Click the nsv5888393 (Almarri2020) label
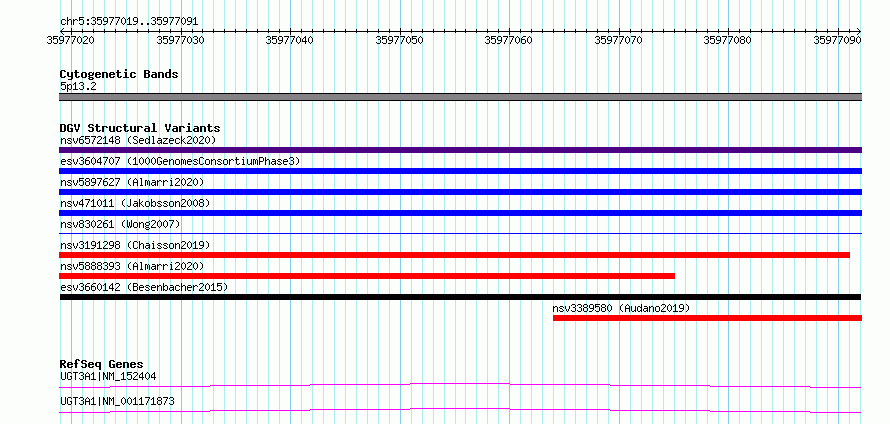The height and width of the screenshot is (424, 890). [x=132, y=266]
